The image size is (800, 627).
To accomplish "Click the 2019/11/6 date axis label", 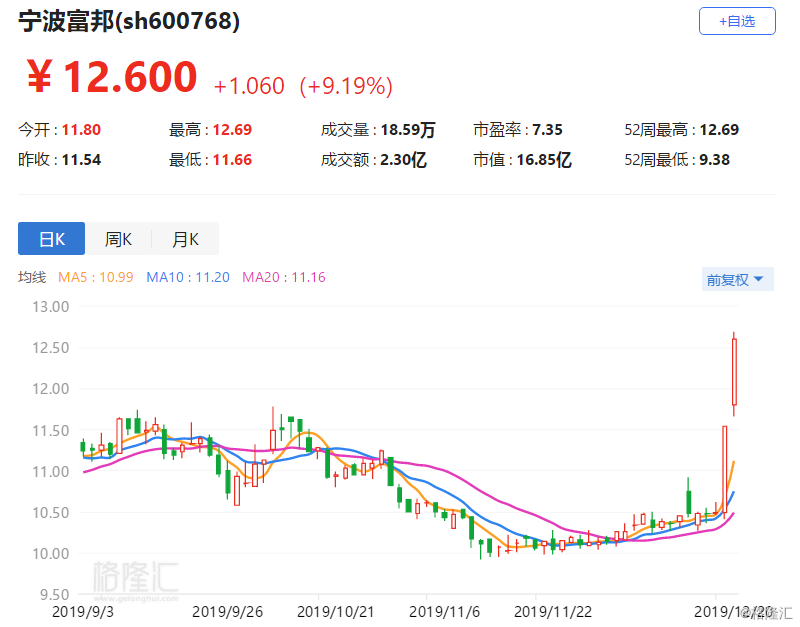I will tap(444, 611).
